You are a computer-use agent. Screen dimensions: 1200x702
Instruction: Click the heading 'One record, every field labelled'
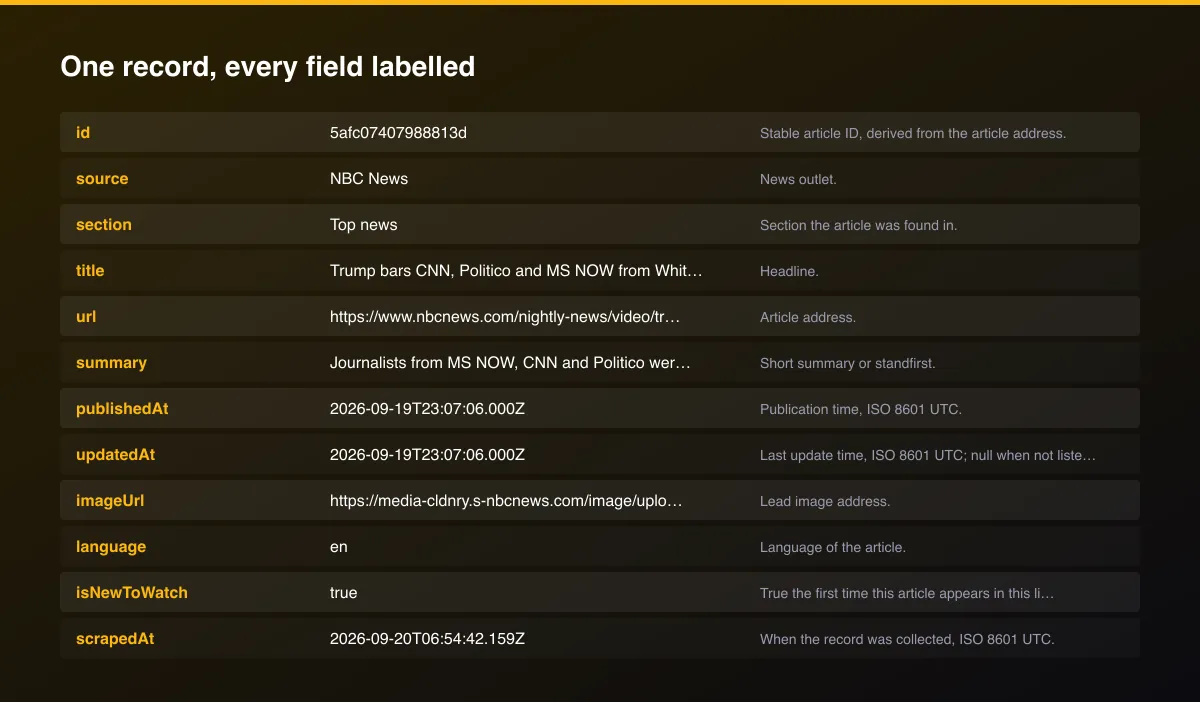point(267,66)
